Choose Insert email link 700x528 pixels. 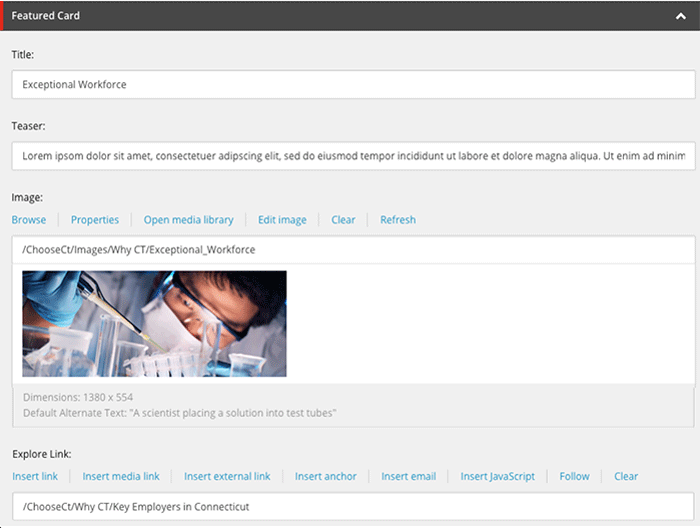point(409,477)
